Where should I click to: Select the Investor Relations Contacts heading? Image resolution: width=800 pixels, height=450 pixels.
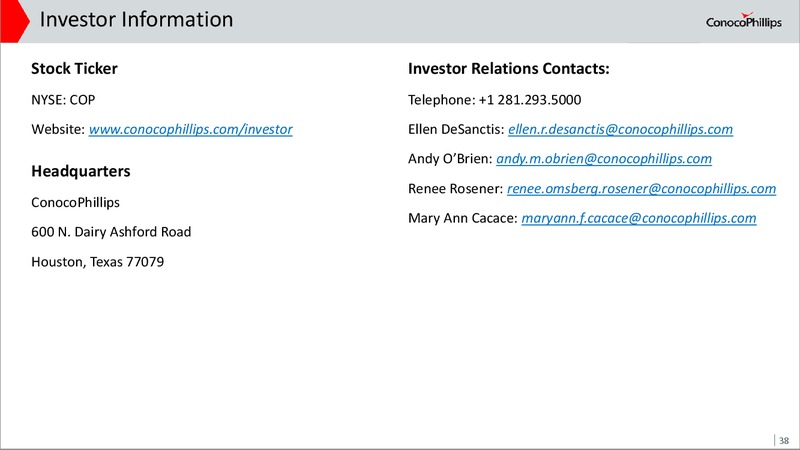coord(509,69)
